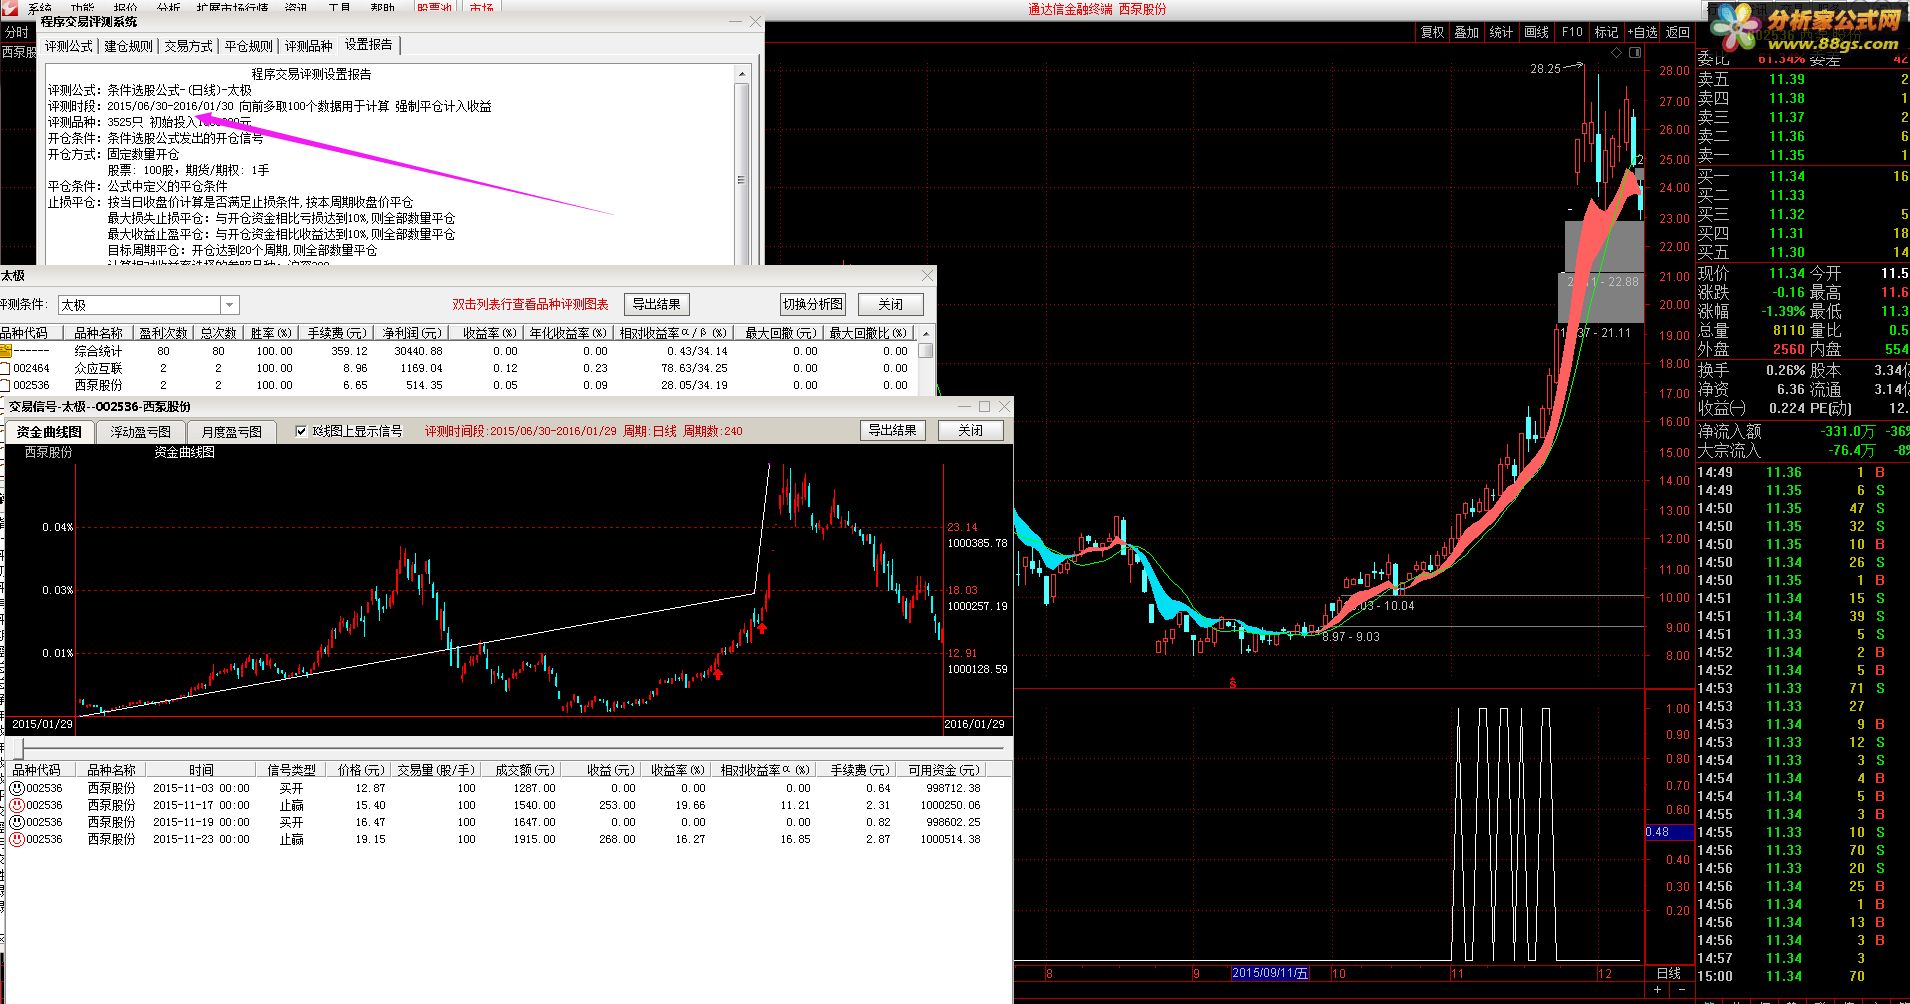Click the folder icon of the 综合统计 row

[x=5, y=351]
